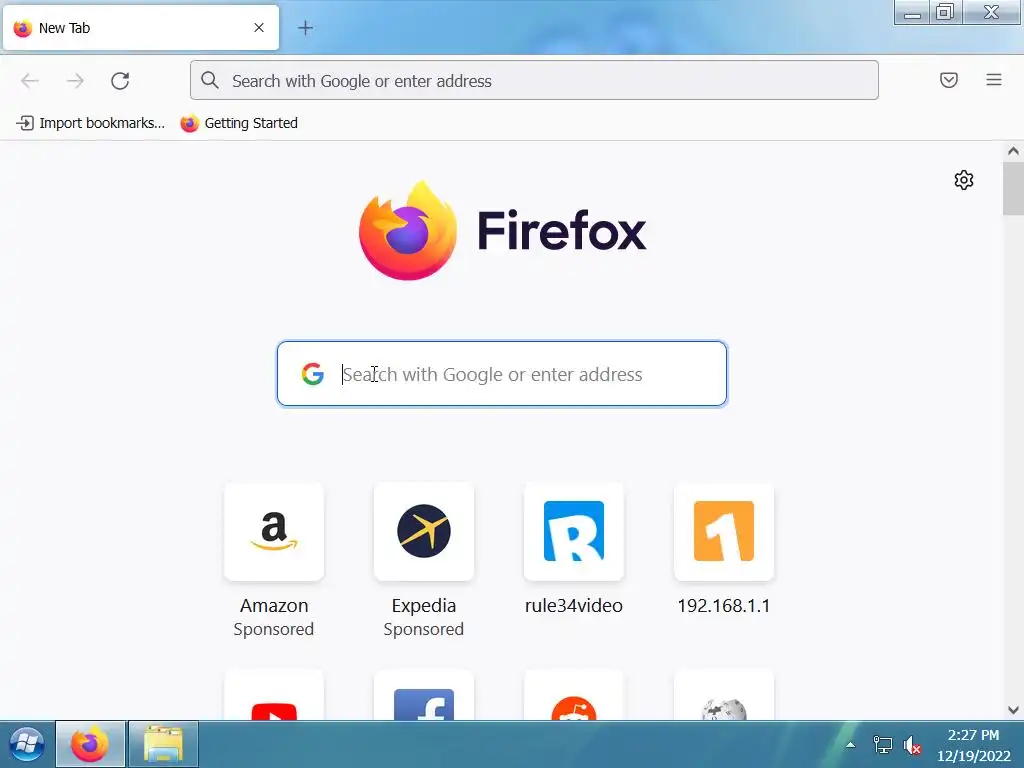Open the Facebook shortcut tile
The height and width of the screenshot is (768, 1024).
pyautogui.click(x=424, y=695)
